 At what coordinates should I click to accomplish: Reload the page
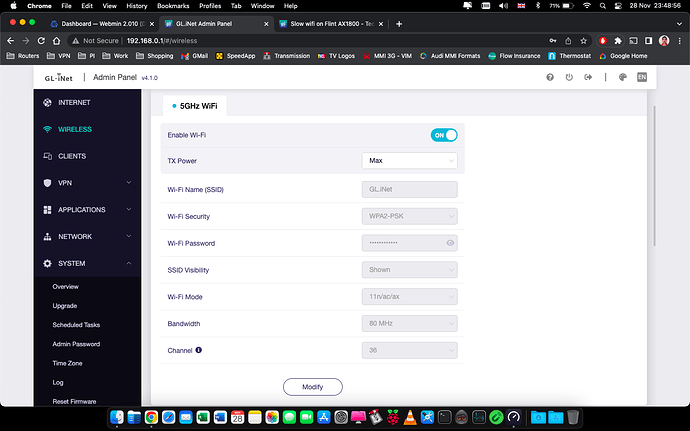tap(41, 41)
